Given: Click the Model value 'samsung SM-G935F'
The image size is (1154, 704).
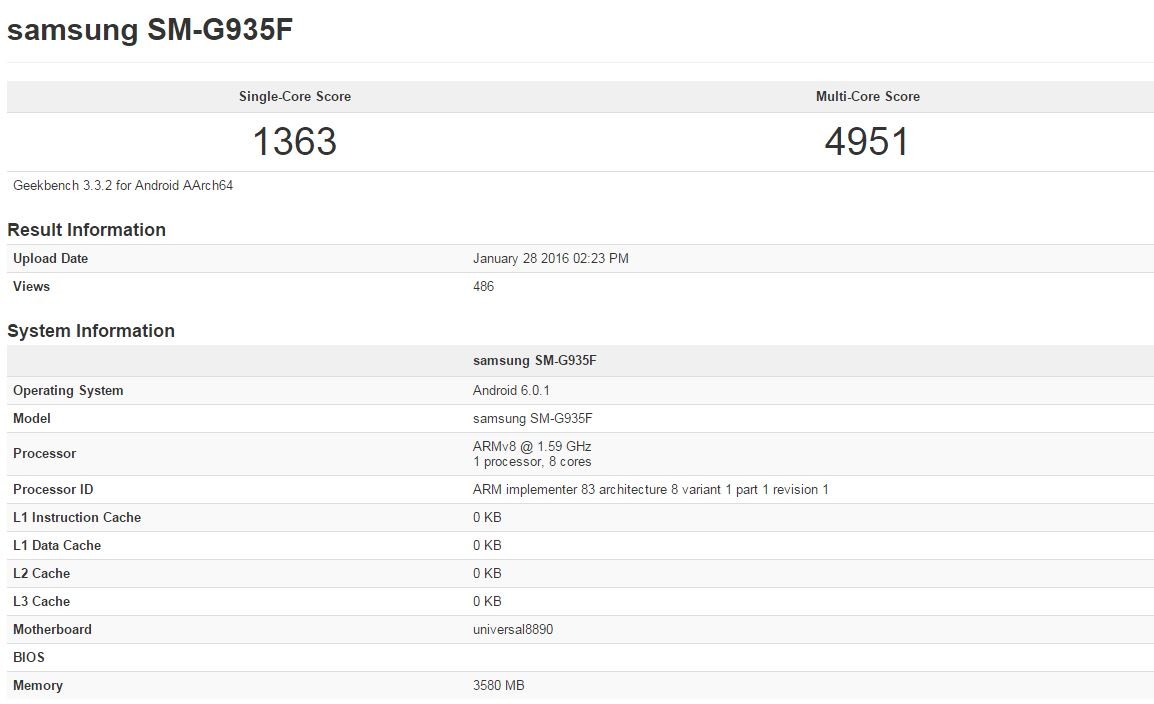Looking at the screenshot, I should (532, 419).
